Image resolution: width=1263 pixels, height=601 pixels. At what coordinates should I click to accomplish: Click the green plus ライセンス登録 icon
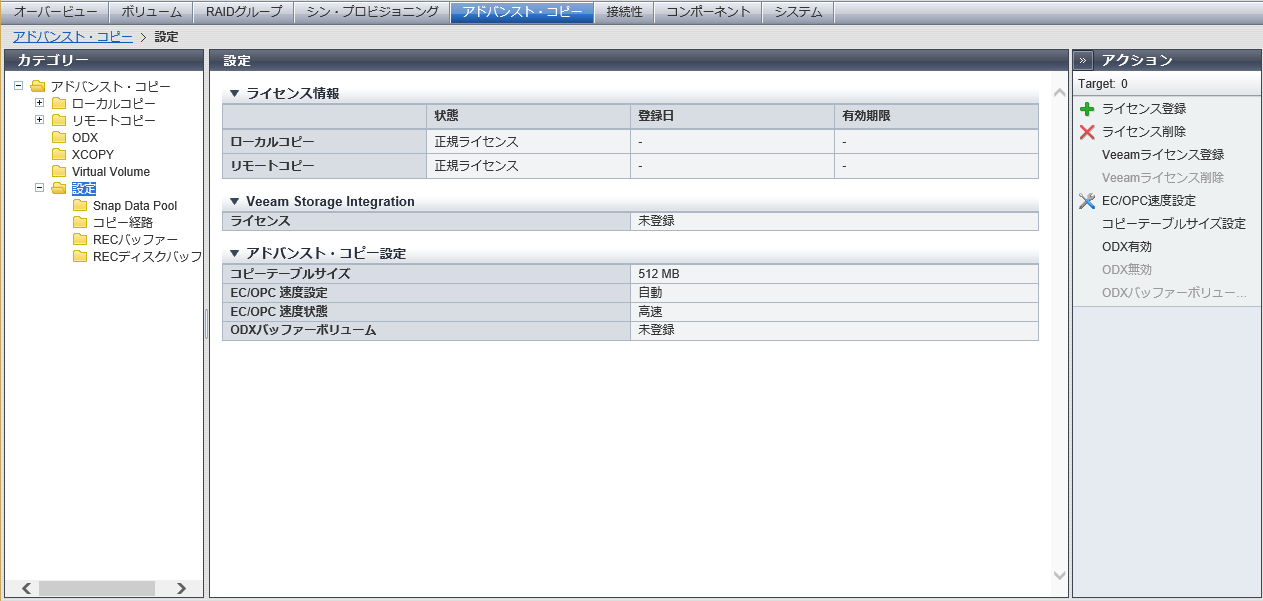pyautogui.click(x=1087, y=109)
